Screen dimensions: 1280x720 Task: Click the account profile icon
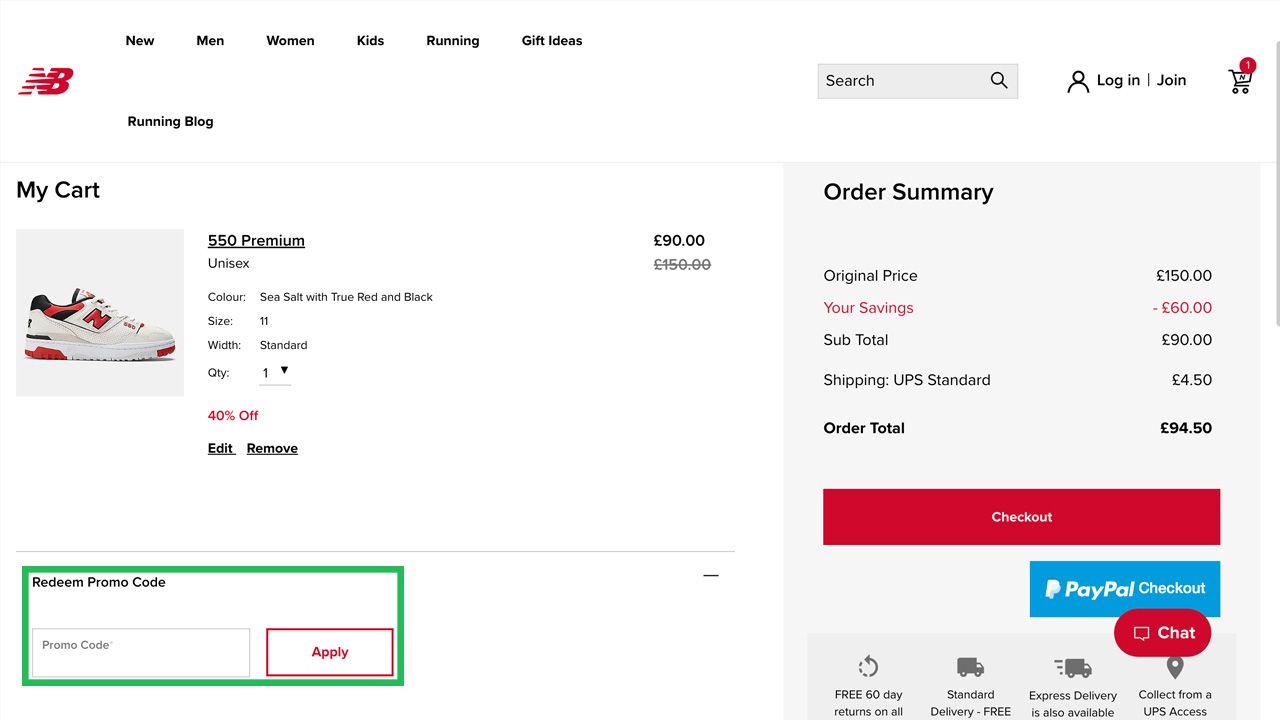point(1077,81)
